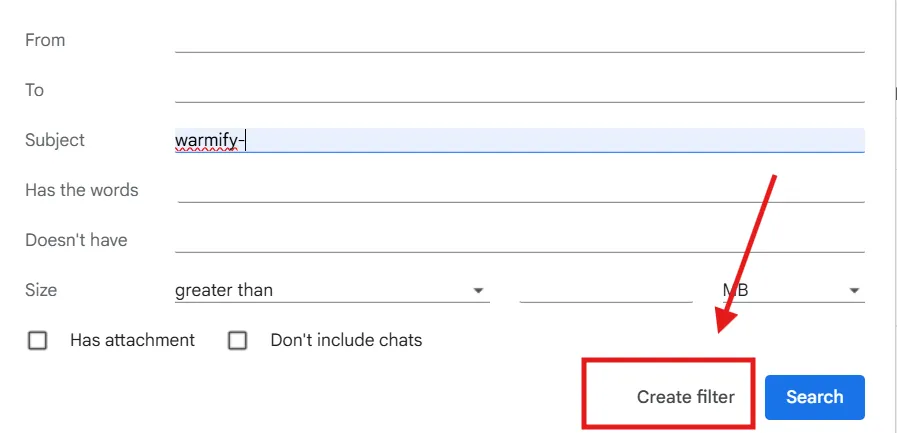This screenshot has width=897, height=433.
Task: Click the Subject label text
Action: (55, 140)
